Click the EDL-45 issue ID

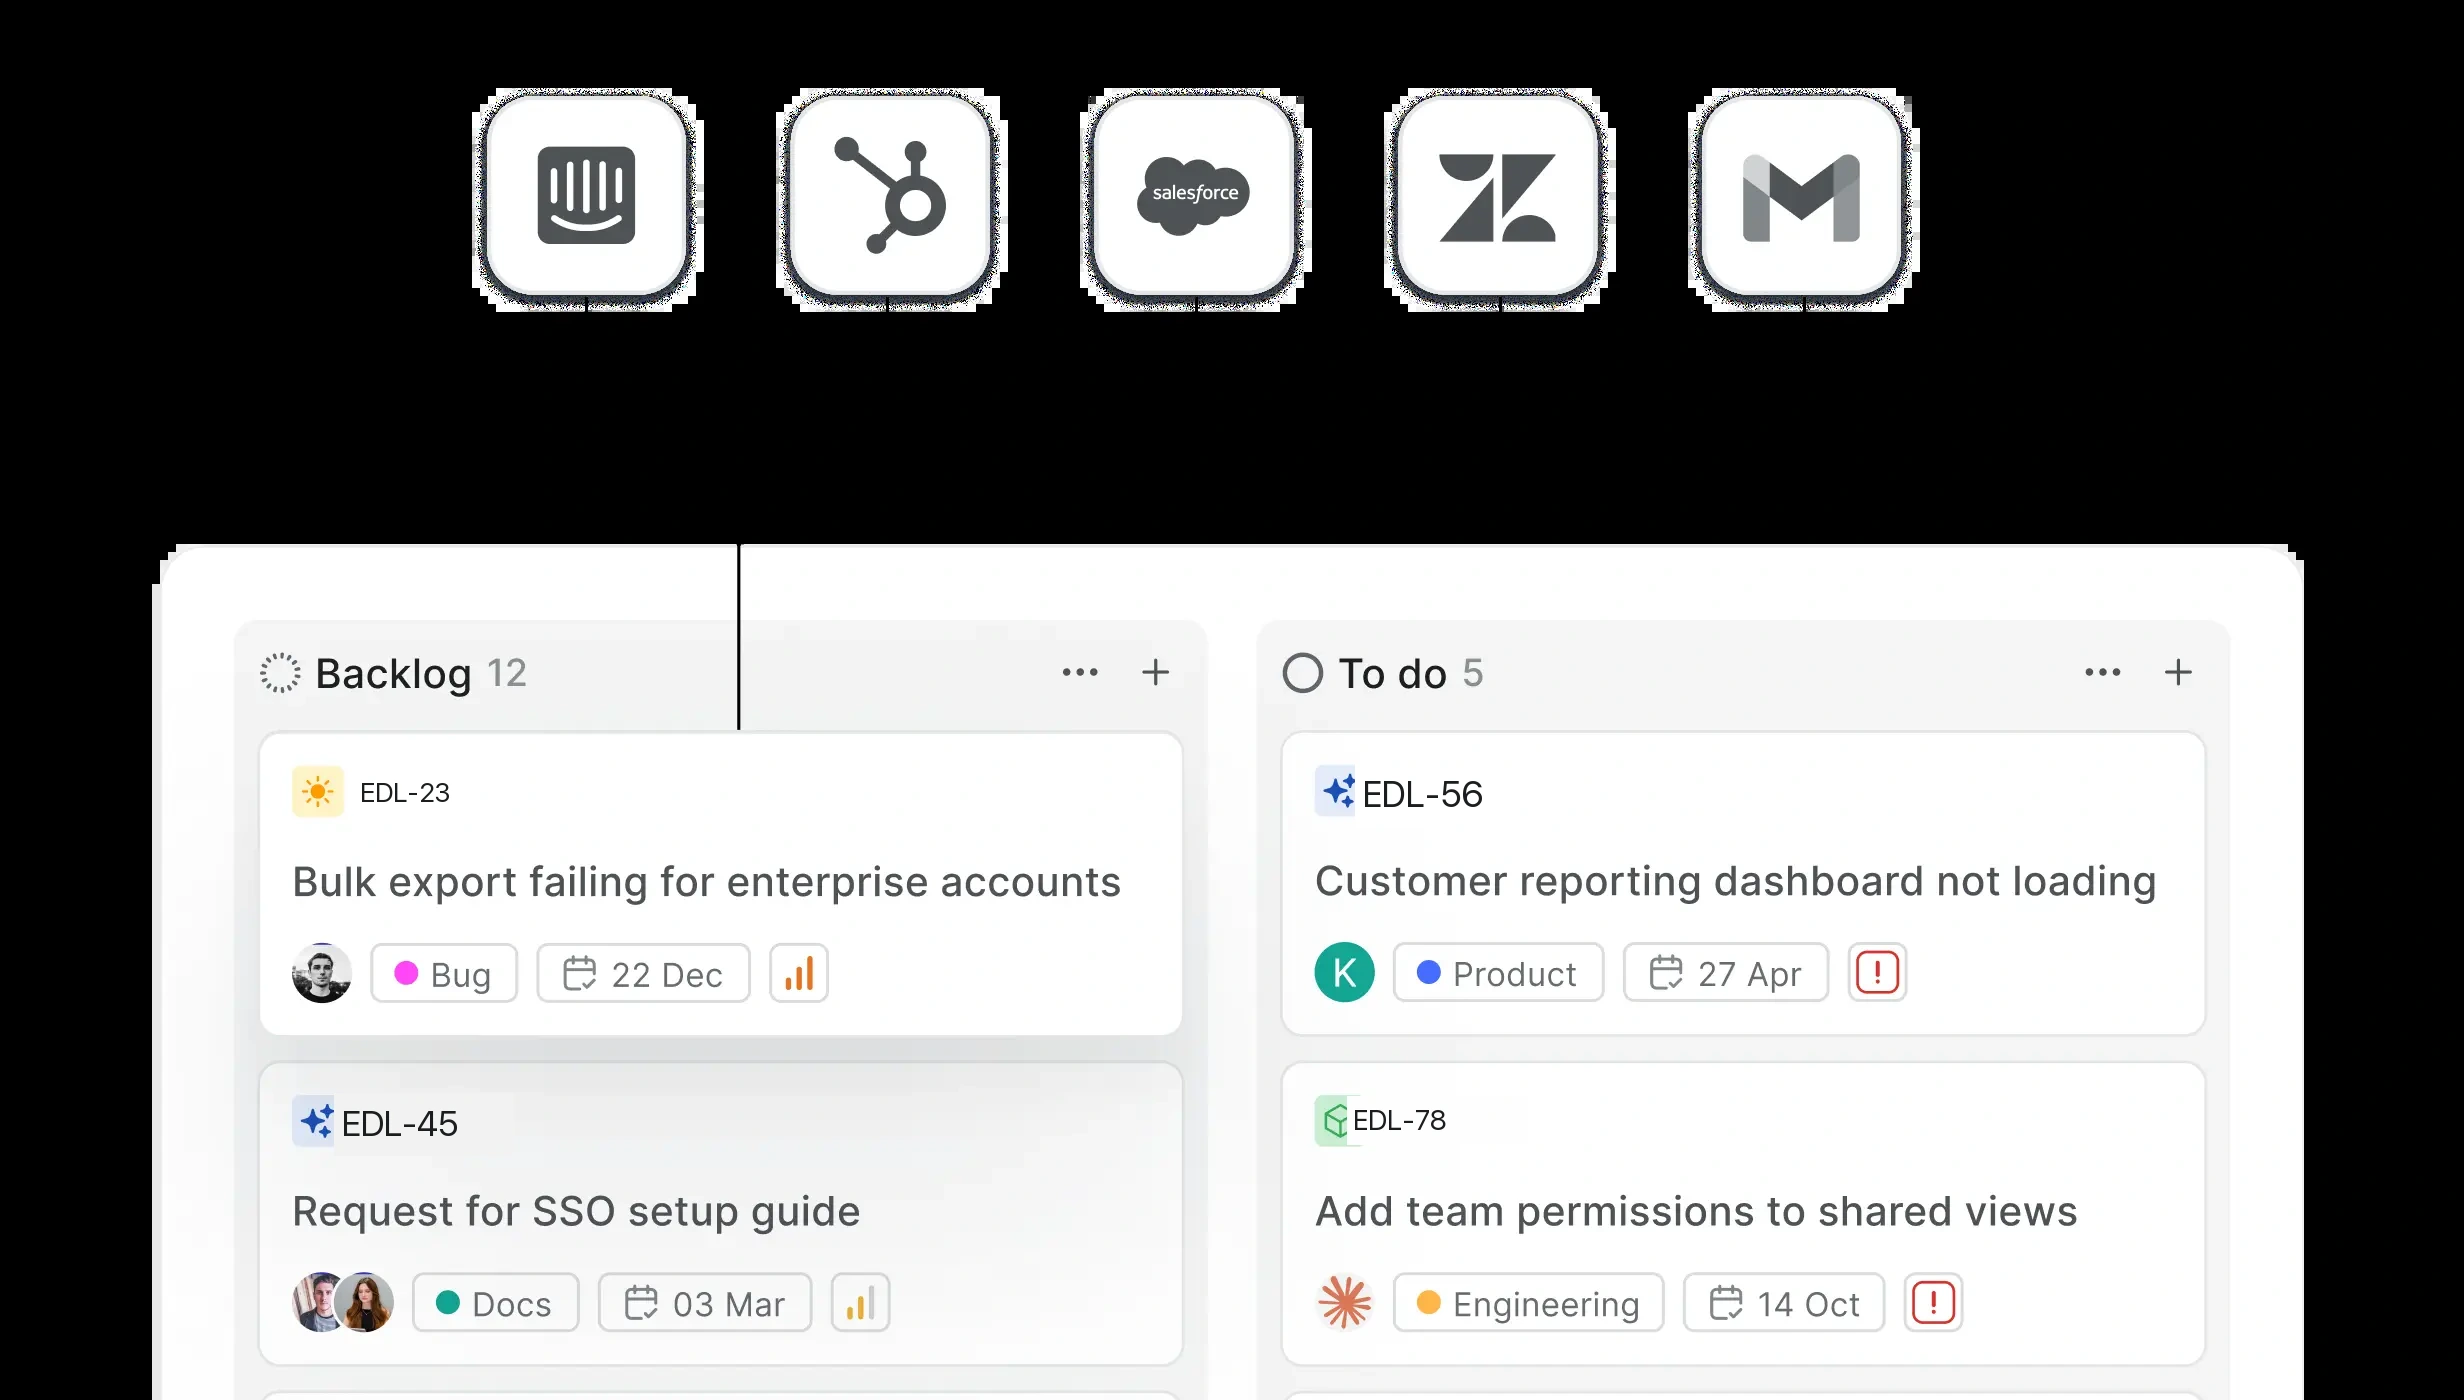400,1123
